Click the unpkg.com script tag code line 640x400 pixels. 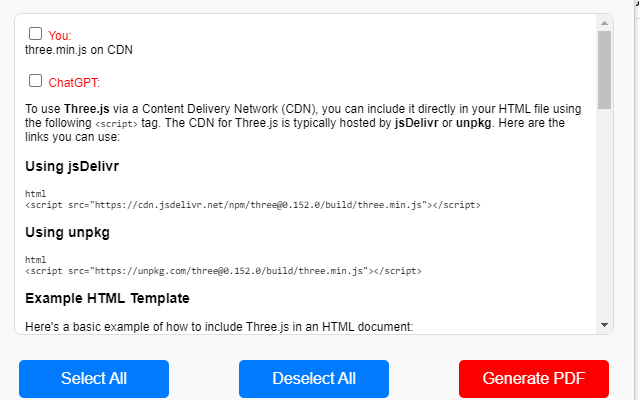tap(223, 270)
